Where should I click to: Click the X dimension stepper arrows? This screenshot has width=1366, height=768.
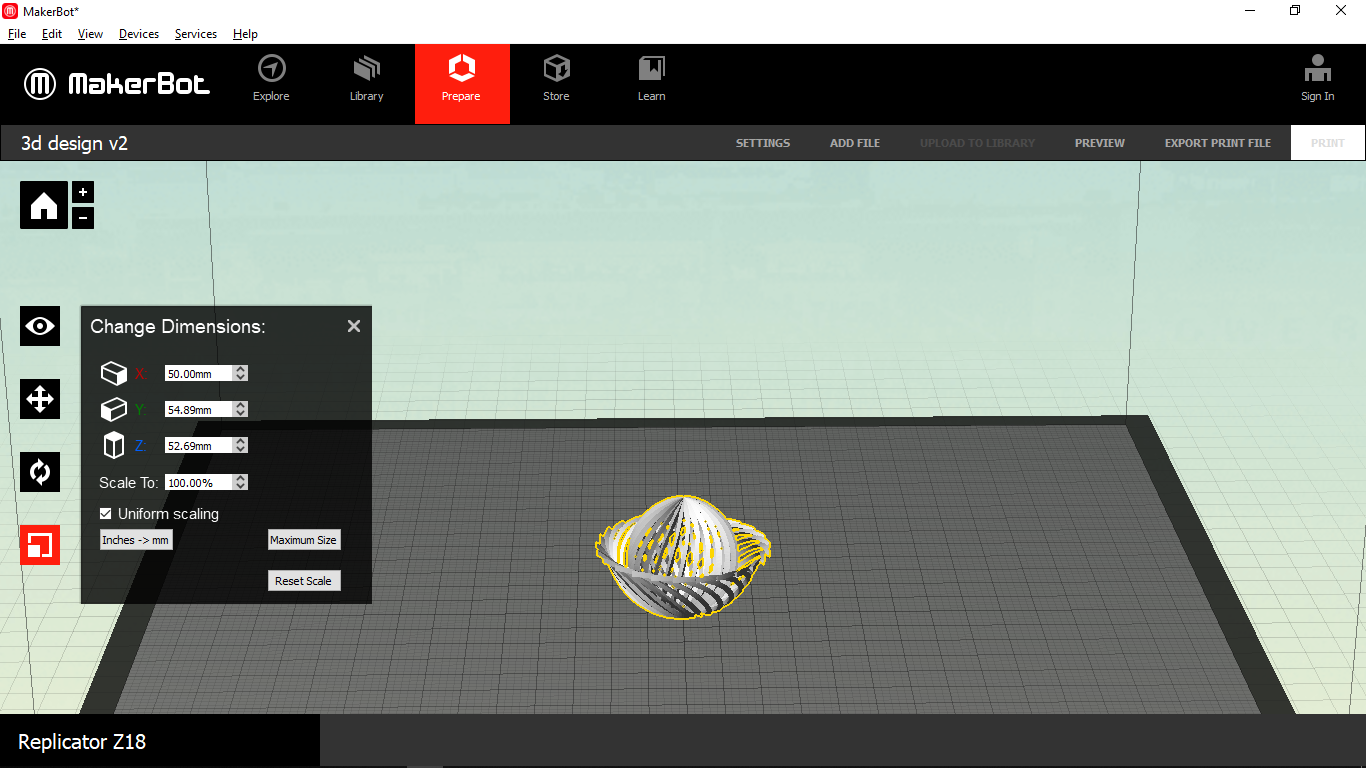(240, 373)
